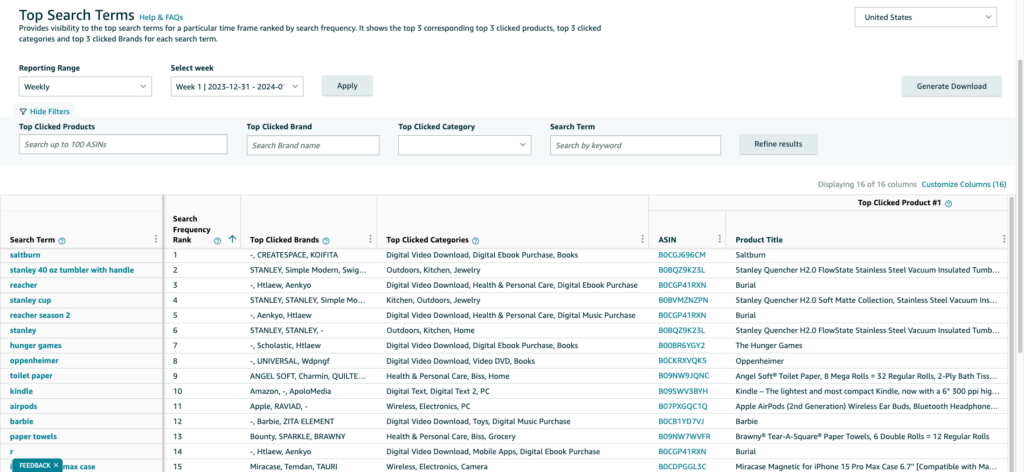Click brands cell 'Miracase, Temdan, TAURI'
This screenshot has height=472, width=1024.
[x=294, y=466]
